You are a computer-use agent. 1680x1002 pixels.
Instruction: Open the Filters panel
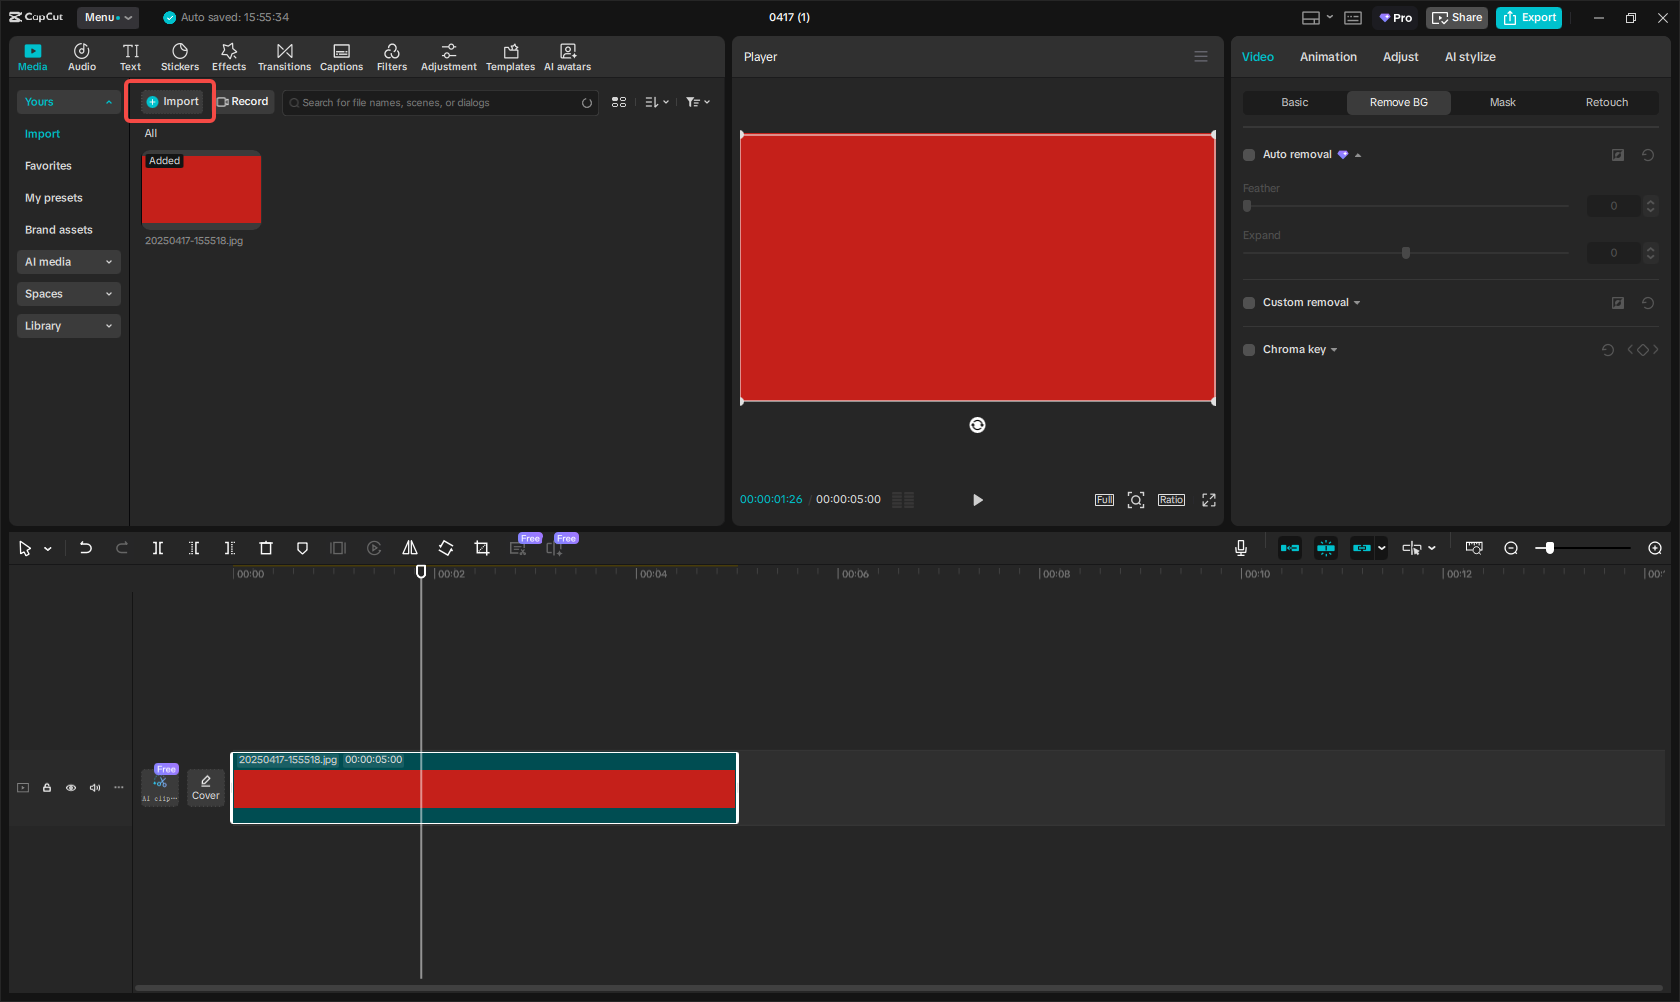click(x=392, y=56)
